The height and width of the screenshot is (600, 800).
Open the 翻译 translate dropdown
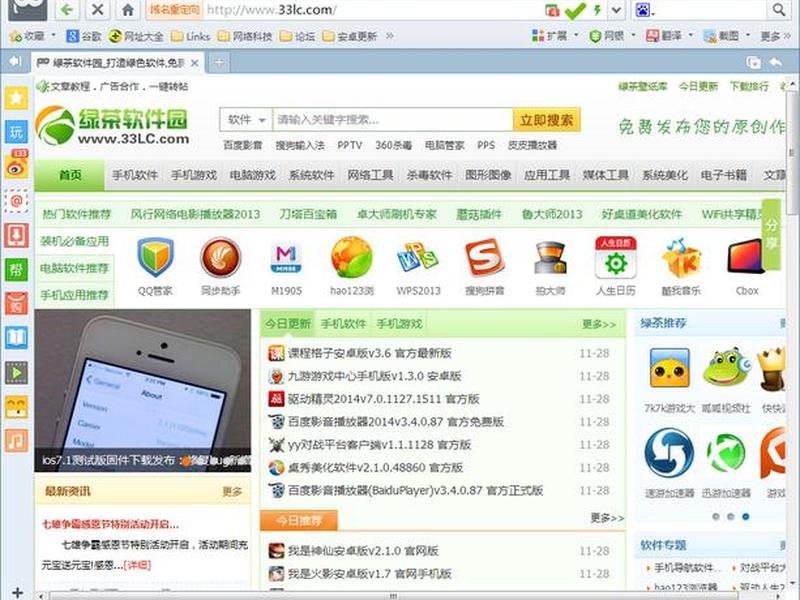(x=669, y=36)
